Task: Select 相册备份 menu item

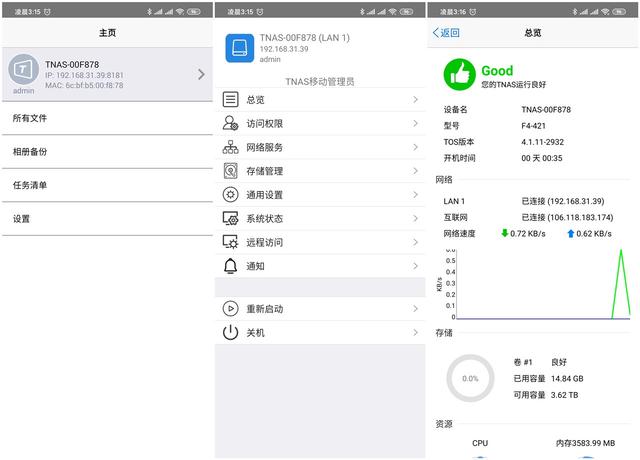Action: (x=30, y=152)
